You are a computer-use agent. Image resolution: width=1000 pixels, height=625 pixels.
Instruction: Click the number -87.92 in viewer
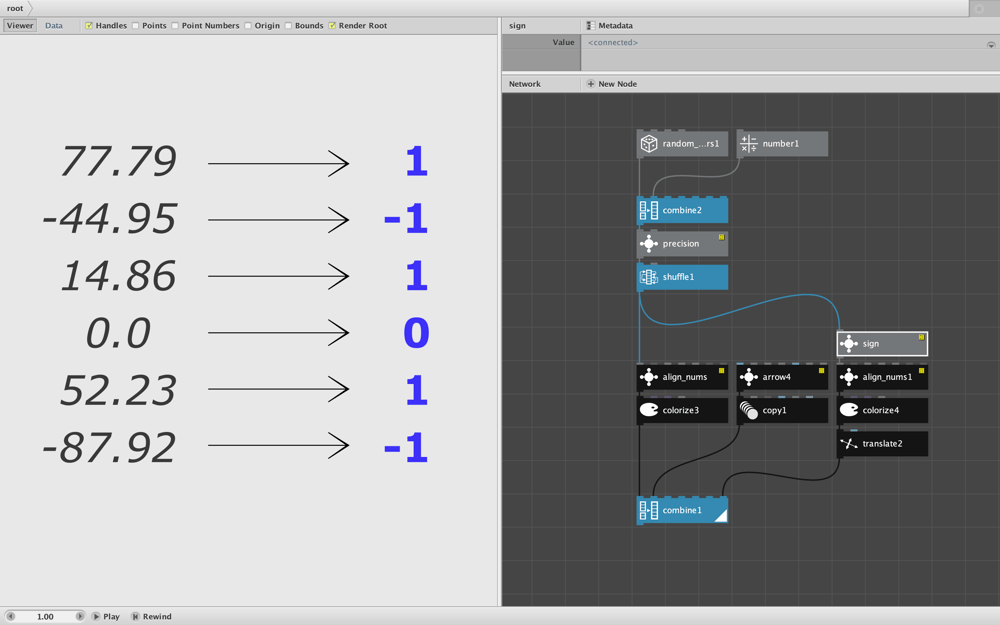tap(109, 447)
